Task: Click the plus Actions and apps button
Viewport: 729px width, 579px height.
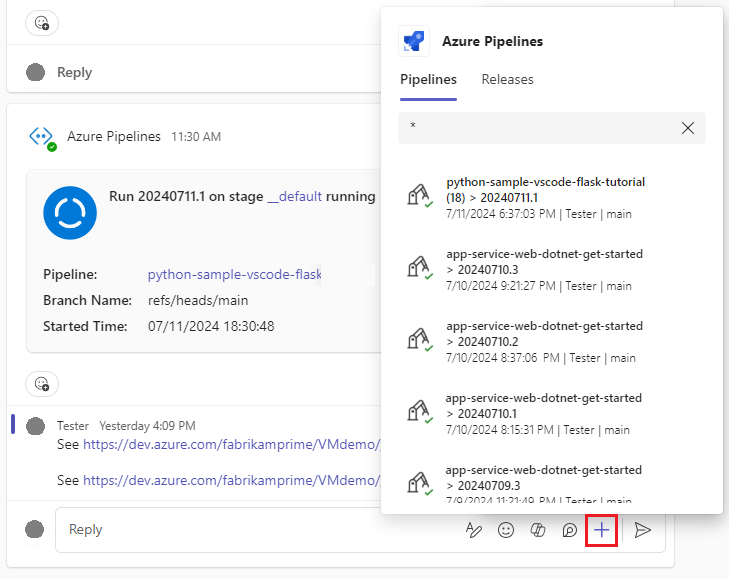Action: (601, 530)
